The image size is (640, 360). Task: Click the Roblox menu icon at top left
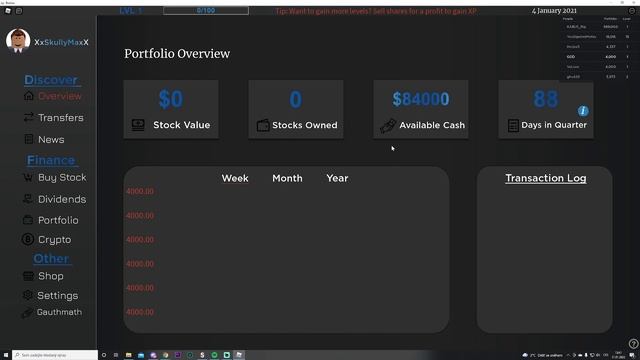(x=8, y=11)
